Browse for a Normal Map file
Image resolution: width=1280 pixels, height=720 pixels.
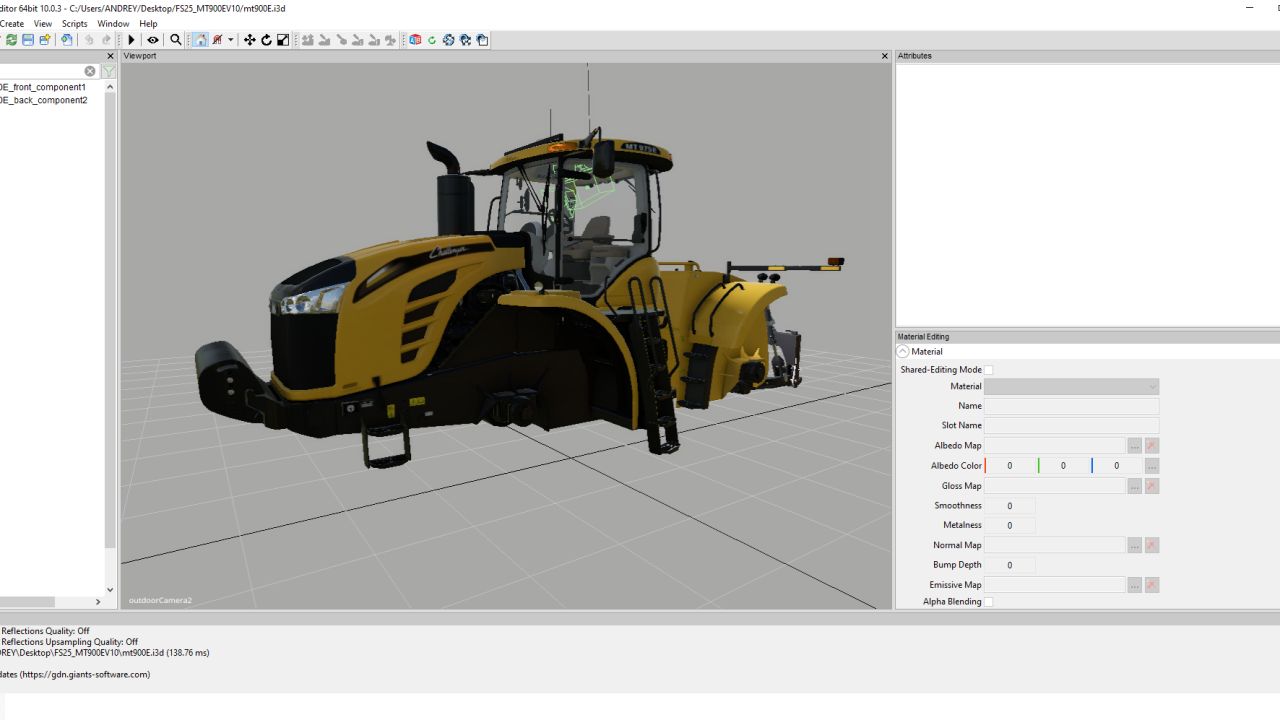1134,545
